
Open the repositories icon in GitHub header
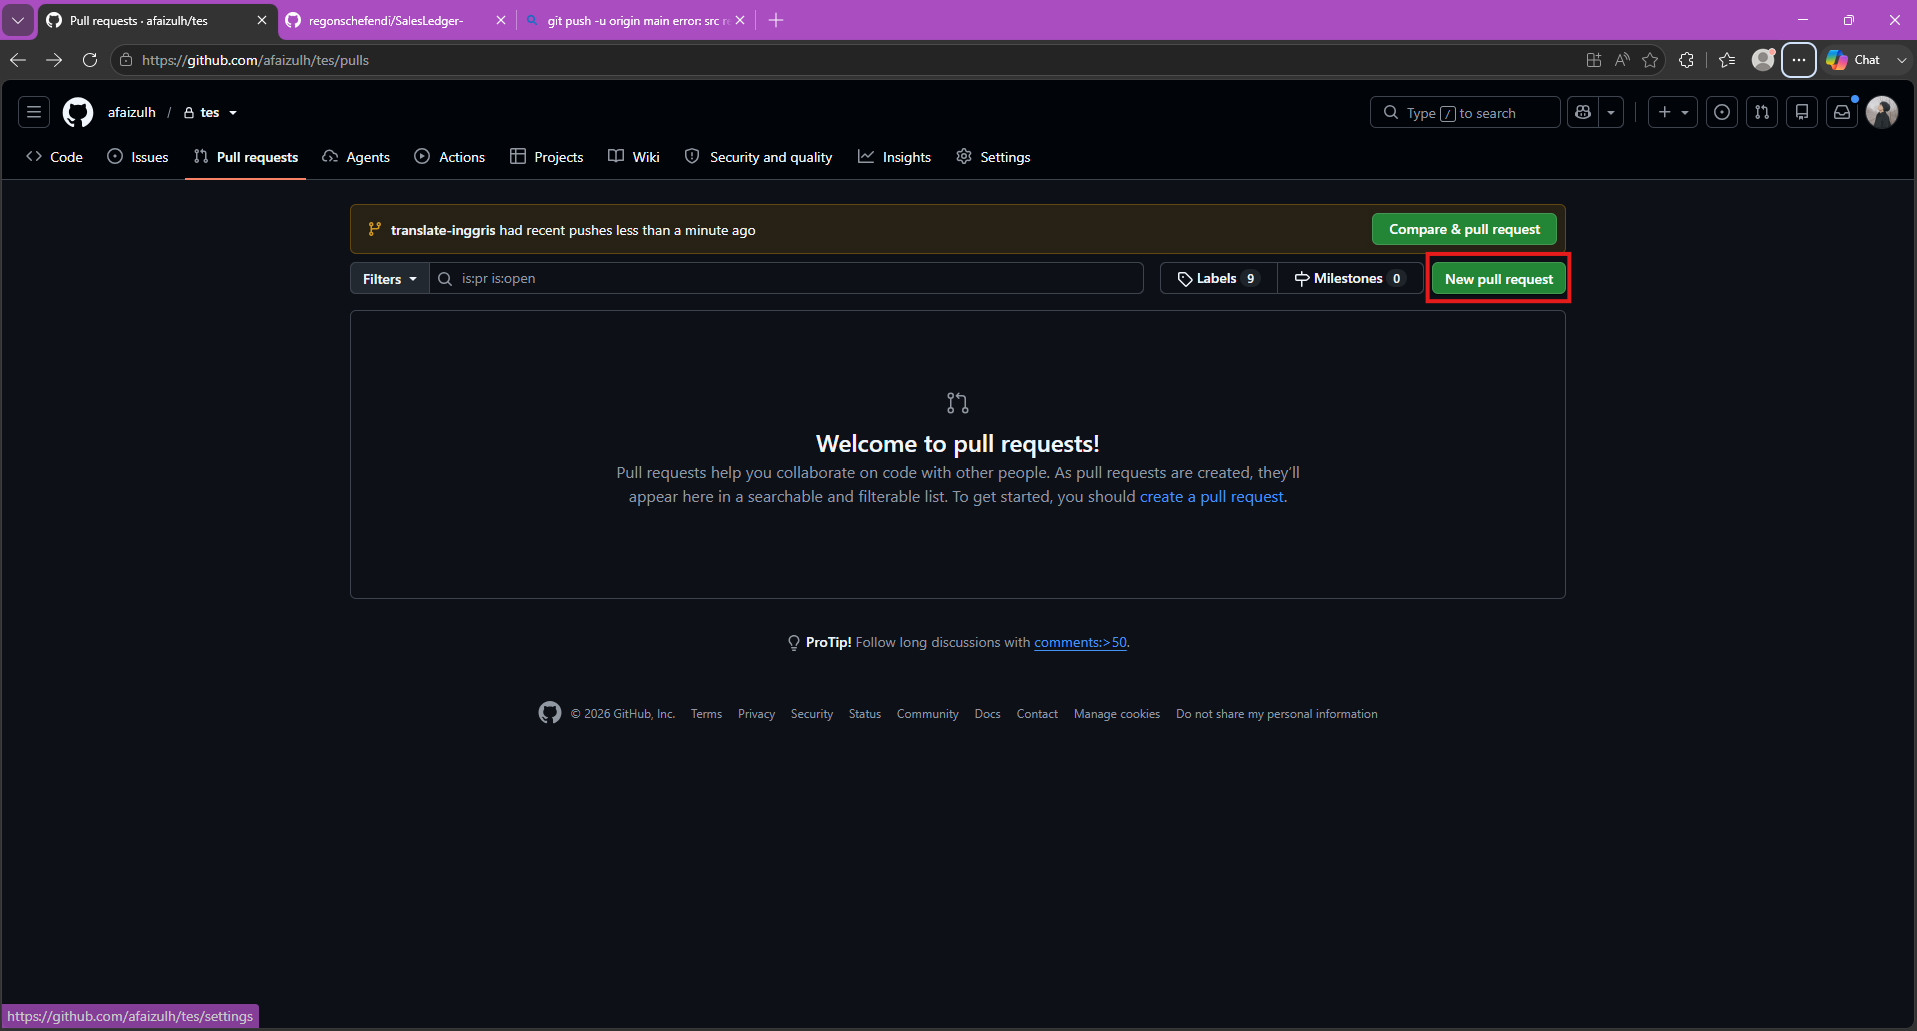tap(1802, 112)
